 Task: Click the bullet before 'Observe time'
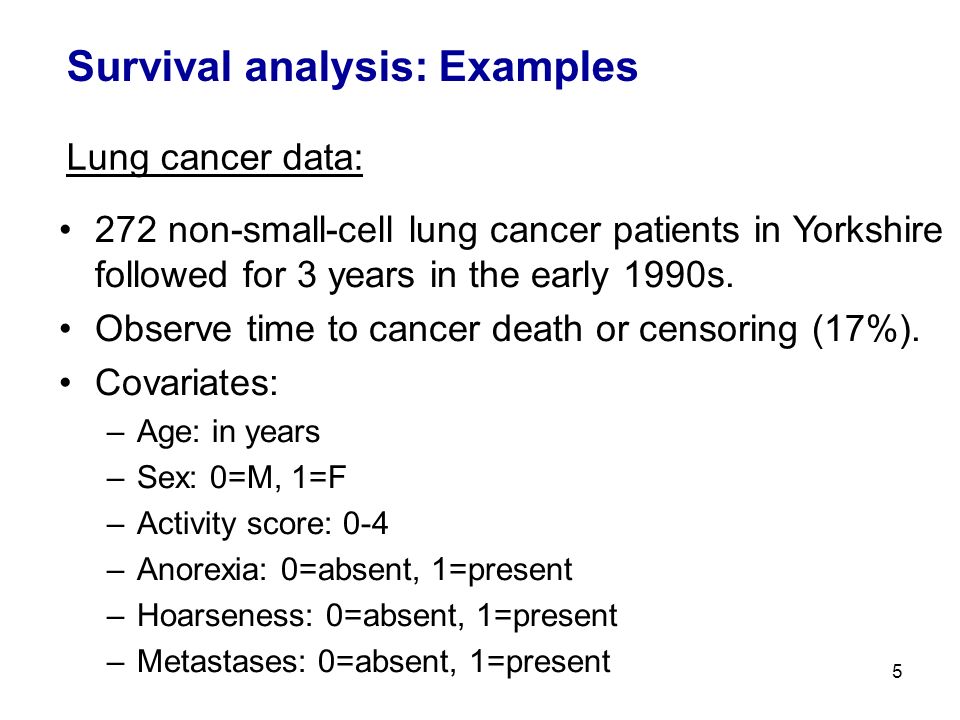click(66, 329)
